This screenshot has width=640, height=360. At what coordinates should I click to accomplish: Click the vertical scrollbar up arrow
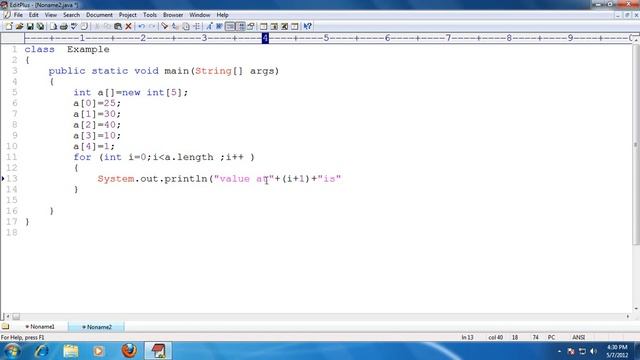[x=636, y=40]
